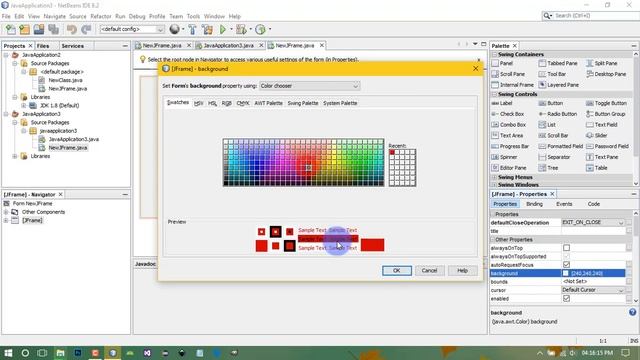Select Radio Button in the Palette
640x360 pixels.
coord(558,114)
